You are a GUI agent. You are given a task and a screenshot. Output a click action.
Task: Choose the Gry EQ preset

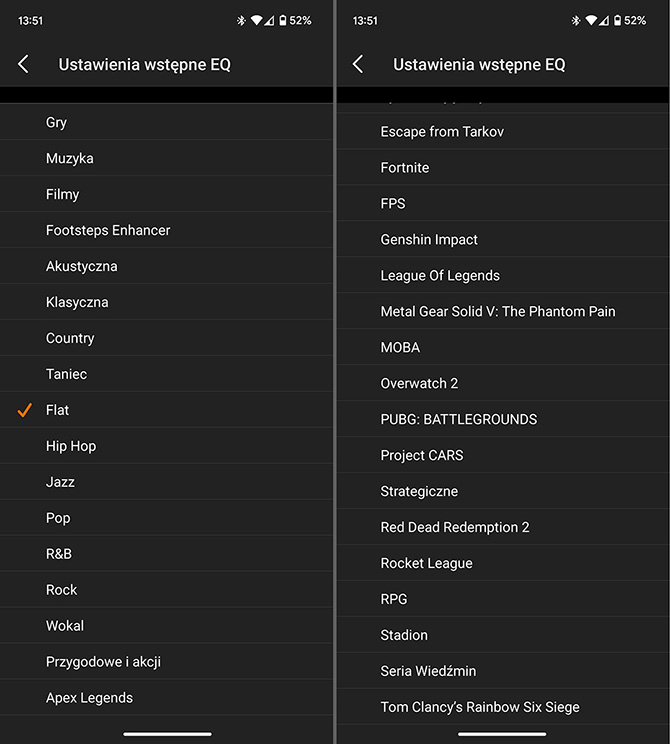click(167, 122)
